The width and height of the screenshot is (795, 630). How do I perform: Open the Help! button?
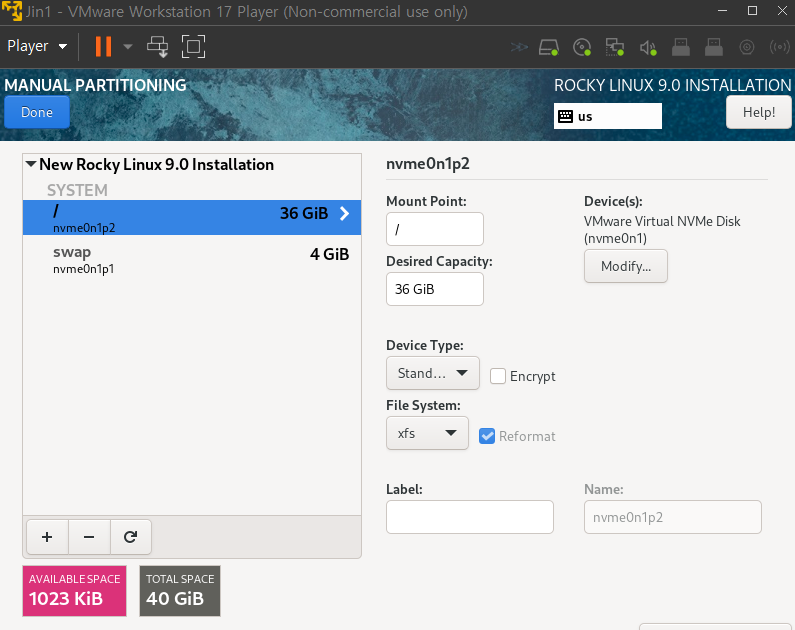758,113
